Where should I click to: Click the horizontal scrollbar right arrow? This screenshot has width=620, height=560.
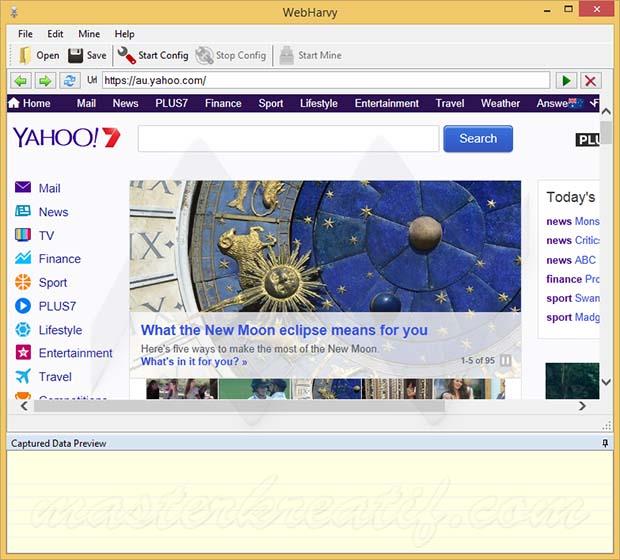point(582,406)
